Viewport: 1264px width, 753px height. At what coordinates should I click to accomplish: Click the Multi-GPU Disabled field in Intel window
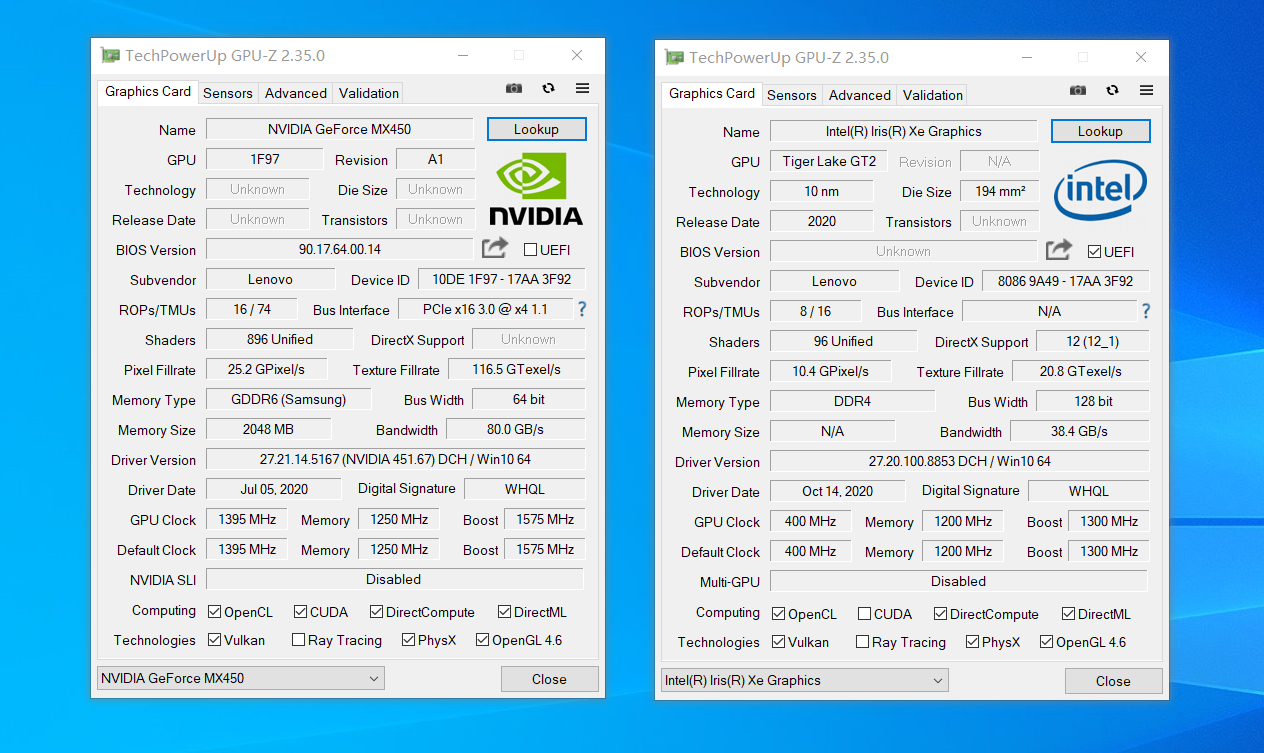[x=958, y=581]
